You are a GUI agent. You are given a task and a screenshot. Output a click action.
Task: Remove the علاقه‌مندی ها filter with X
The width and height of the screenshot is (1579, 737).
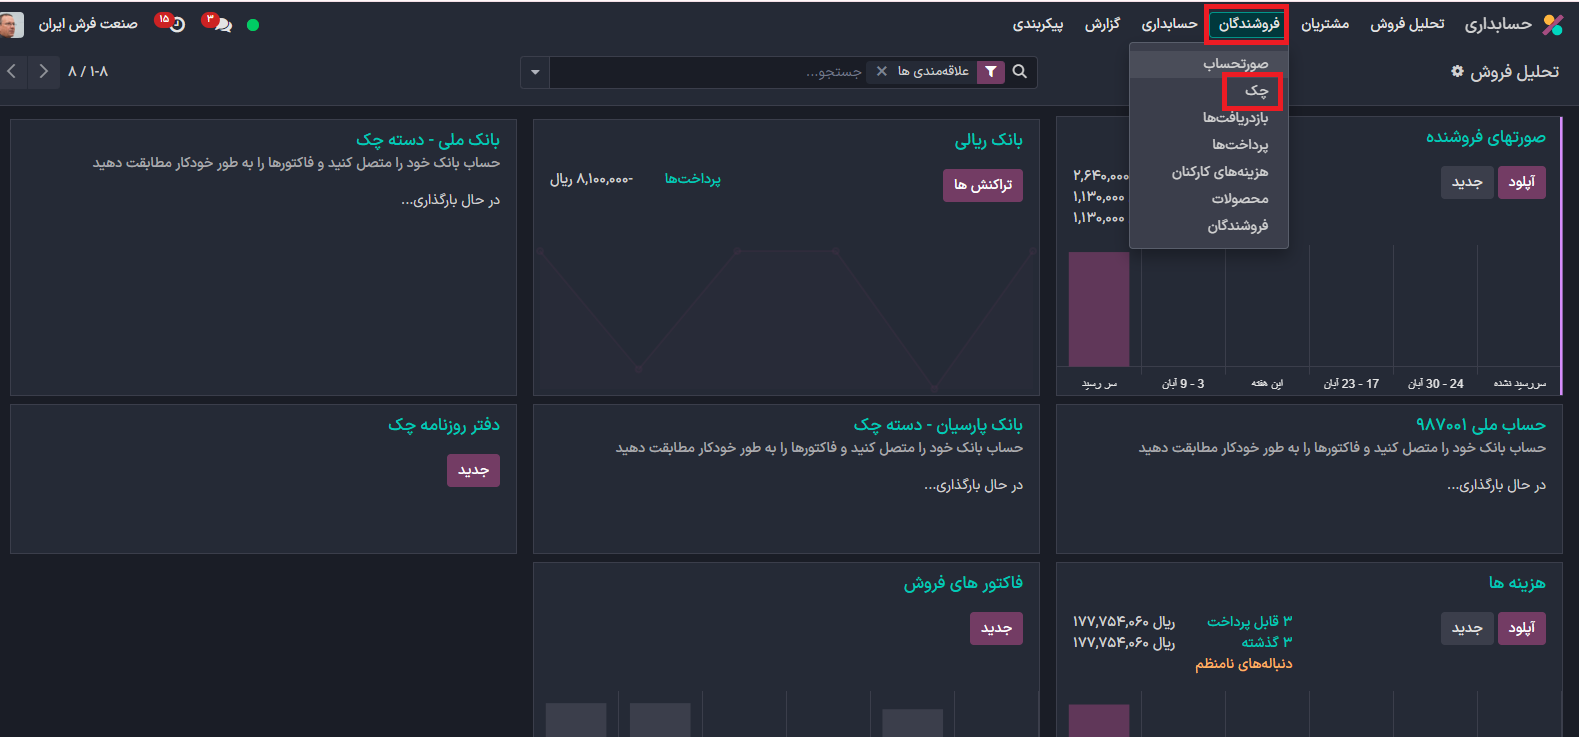(881, 72)
